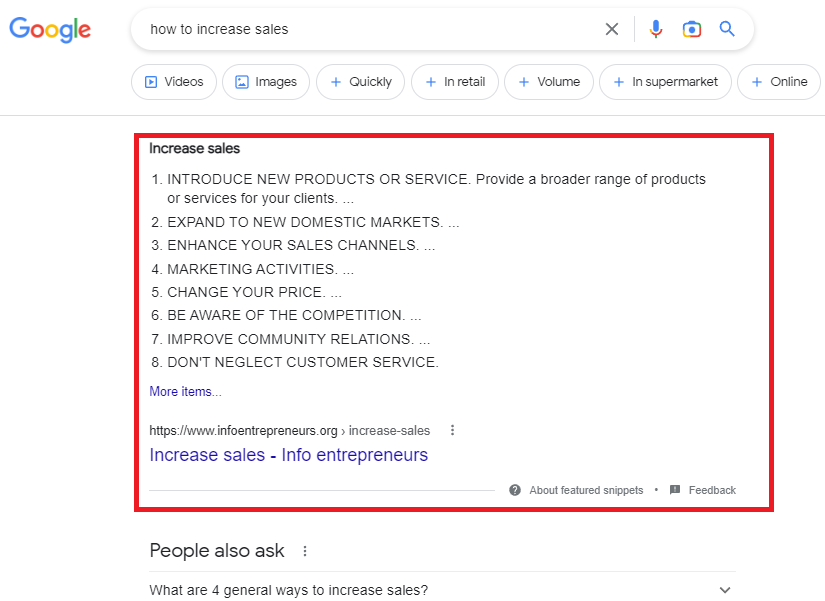The image size is (825, 601).
Task: Click the Feedback flag icon
Action: pos(675,490)
